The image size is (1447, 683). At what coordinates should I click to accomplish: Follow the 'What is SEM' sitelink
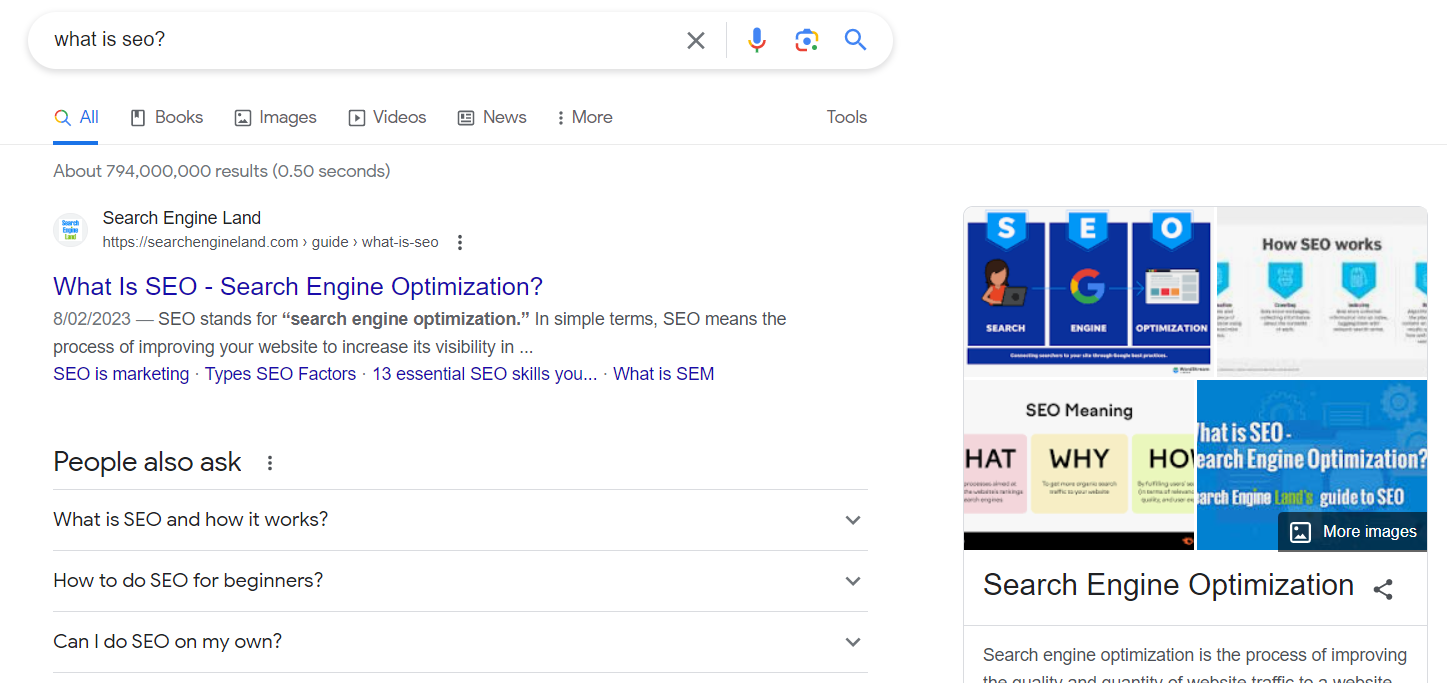[x=664, y=374]
